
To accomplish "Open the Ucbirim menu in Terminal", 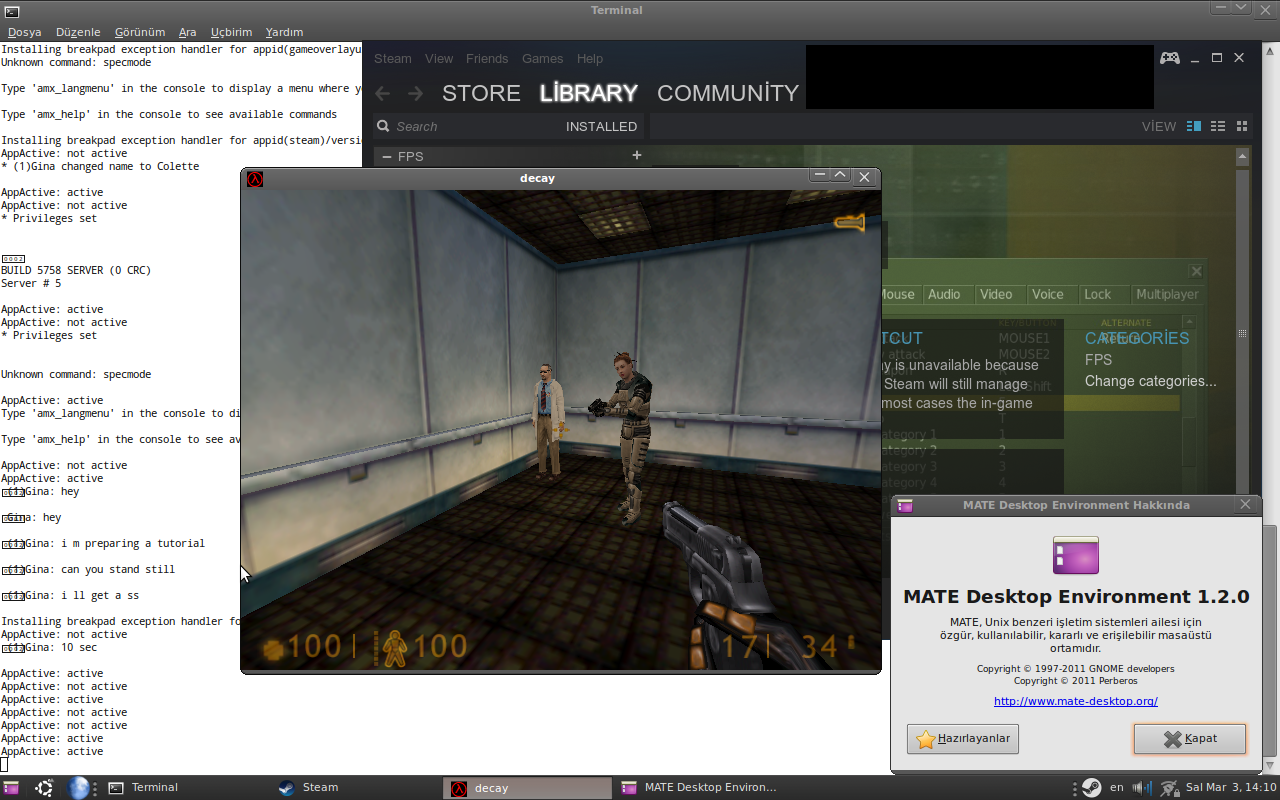I will [231, 32].
